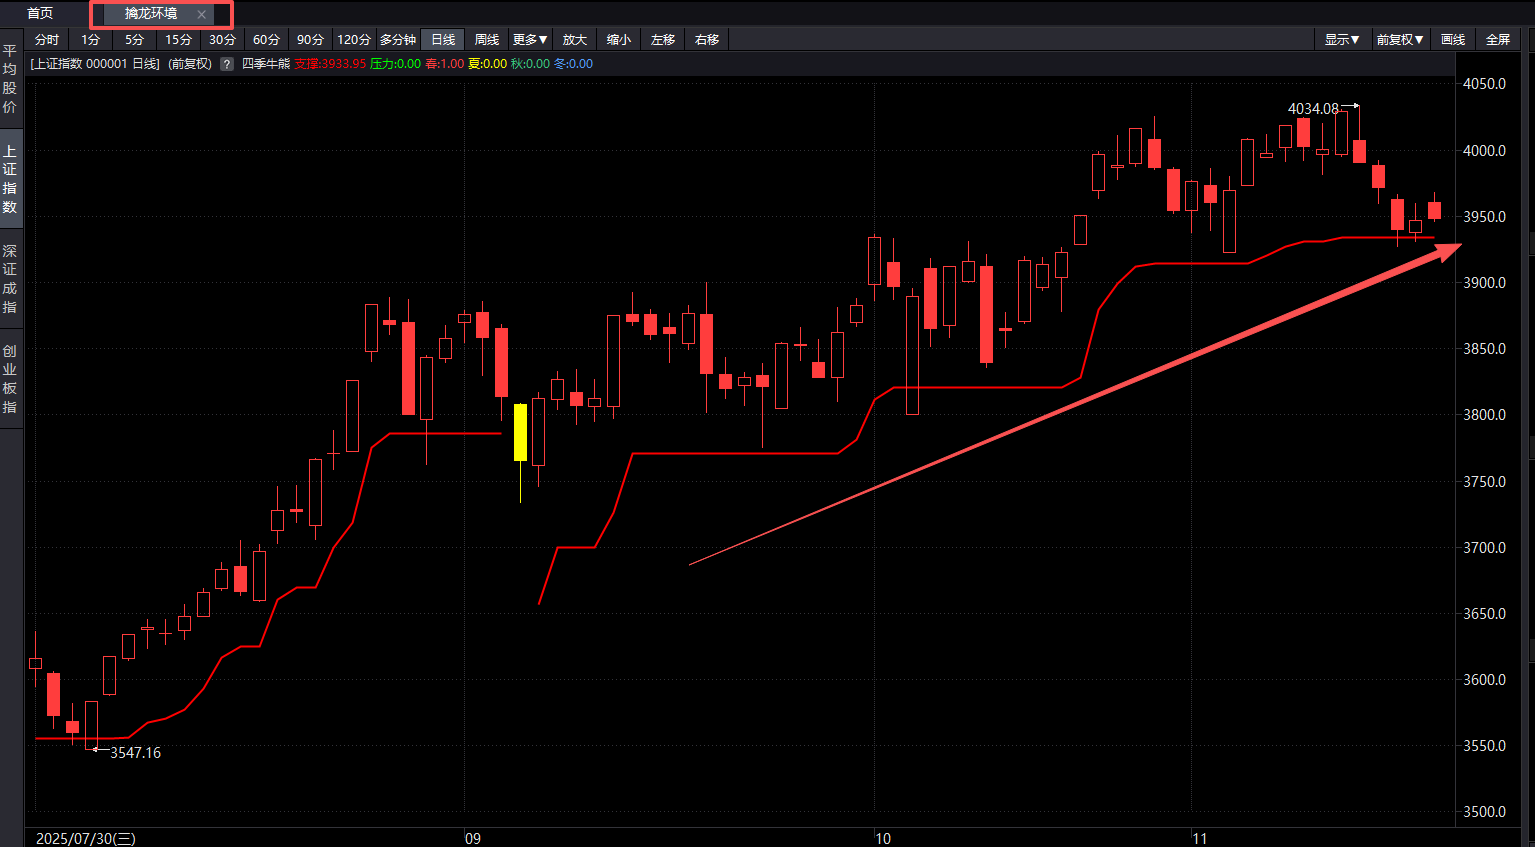Click the 3750.0 price axis label

coord(1485,482)
